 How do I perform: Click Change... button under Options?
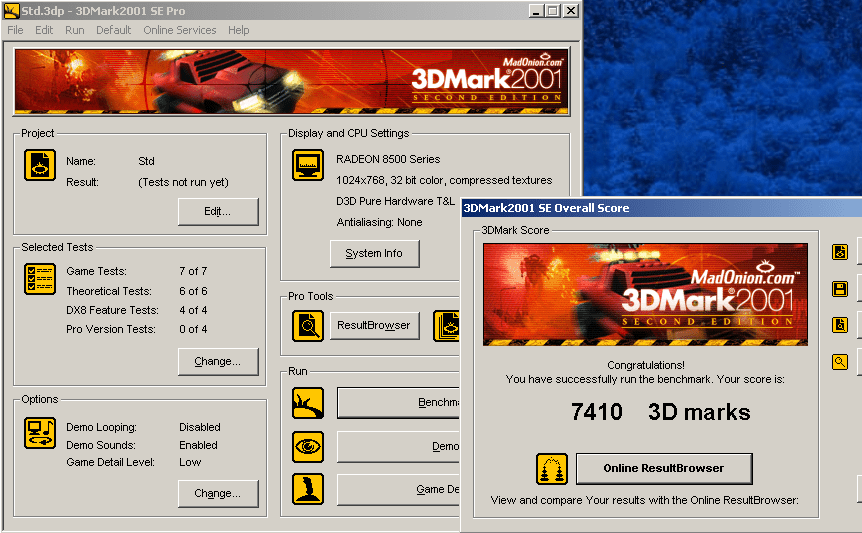(x=218, y=493)
